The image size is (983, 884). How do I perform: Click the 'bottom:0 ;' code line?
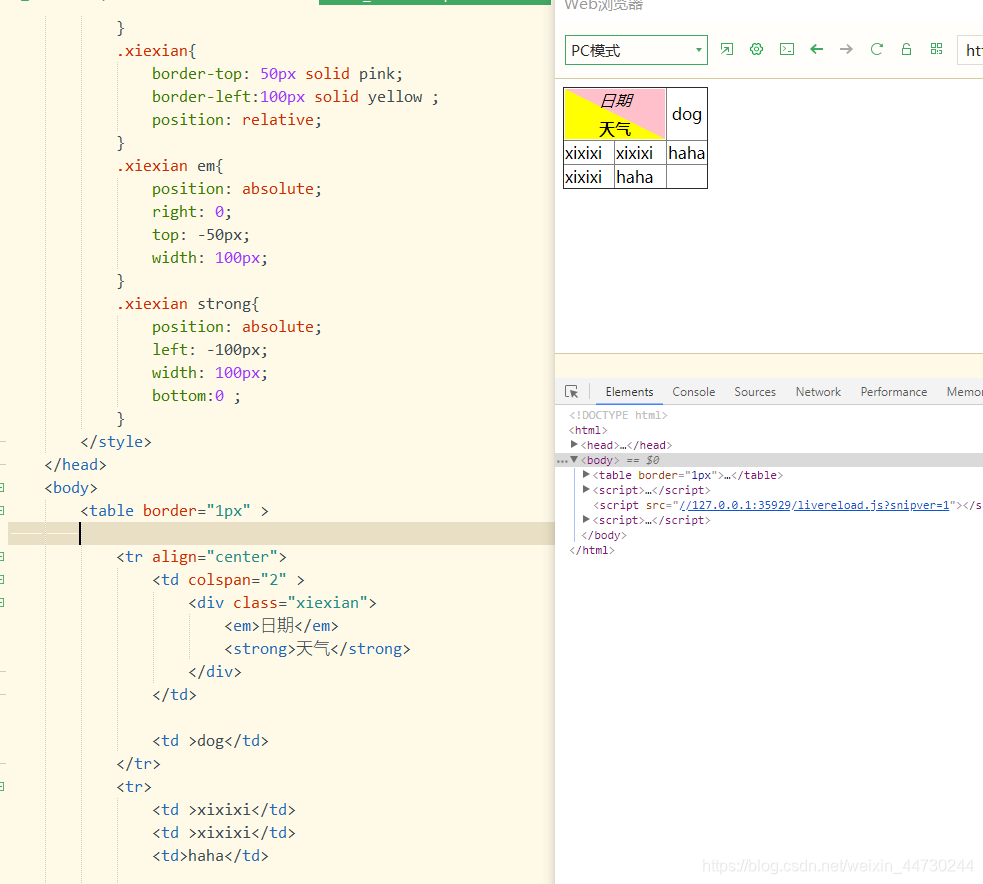[196, 396]
